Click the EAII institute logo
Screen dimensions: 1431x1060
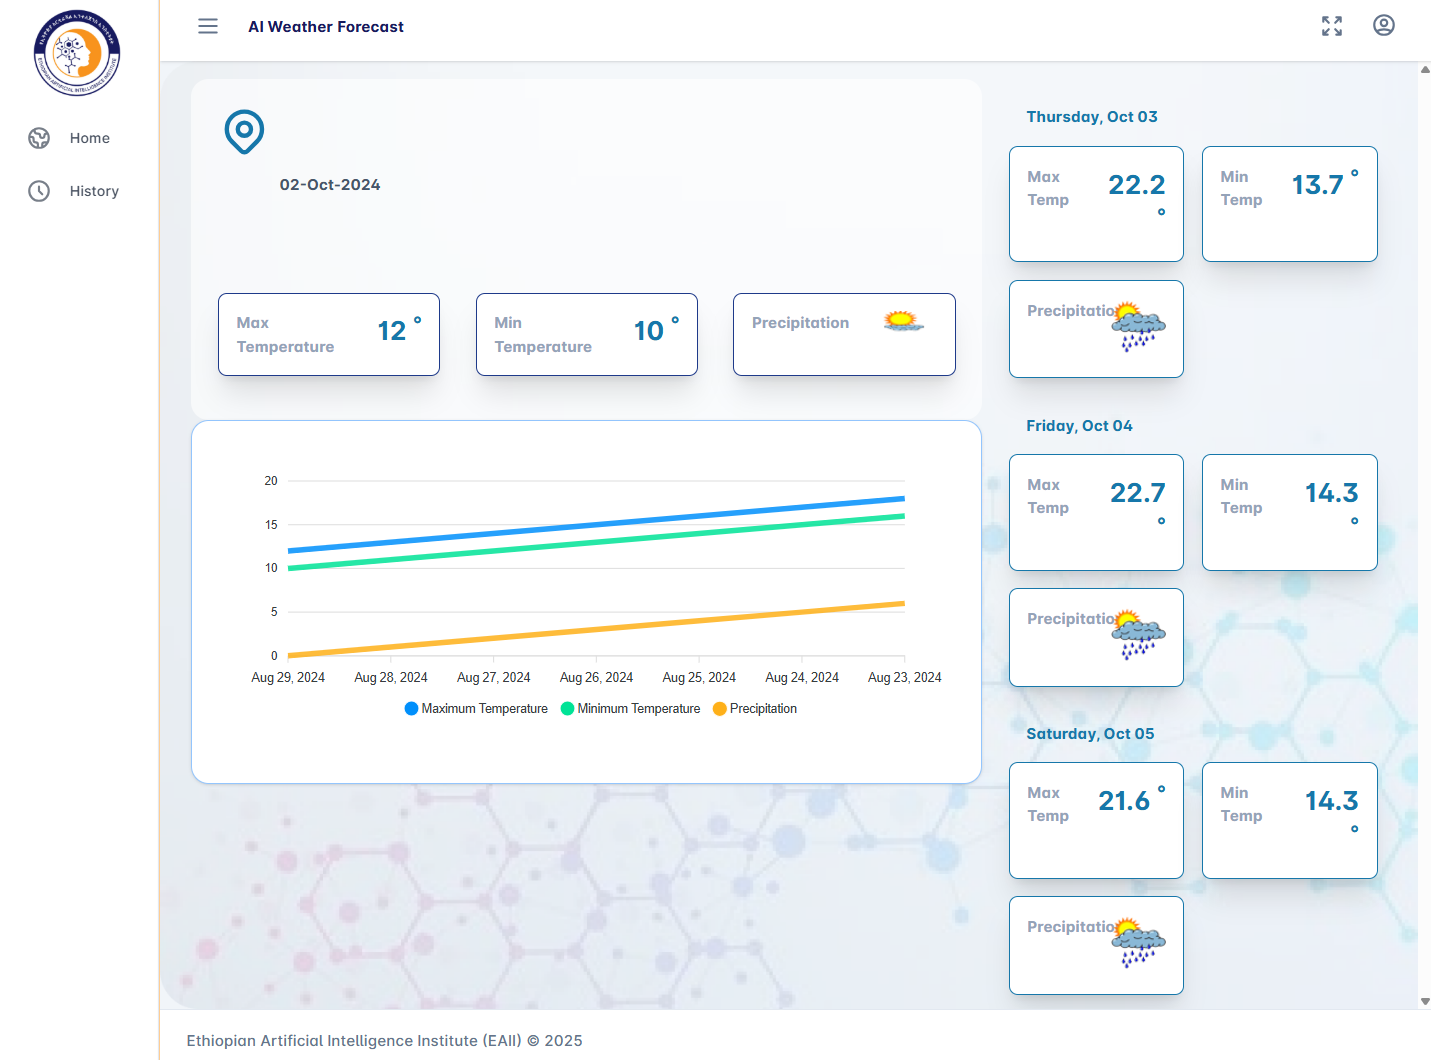77,53
